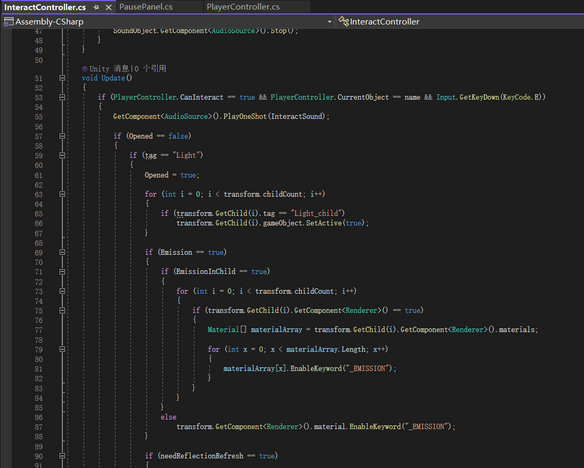The height and width of the screenshot is (468, 584).
Task: Click 'Material[]' type on line 77
Action: (x=227, y=329)
